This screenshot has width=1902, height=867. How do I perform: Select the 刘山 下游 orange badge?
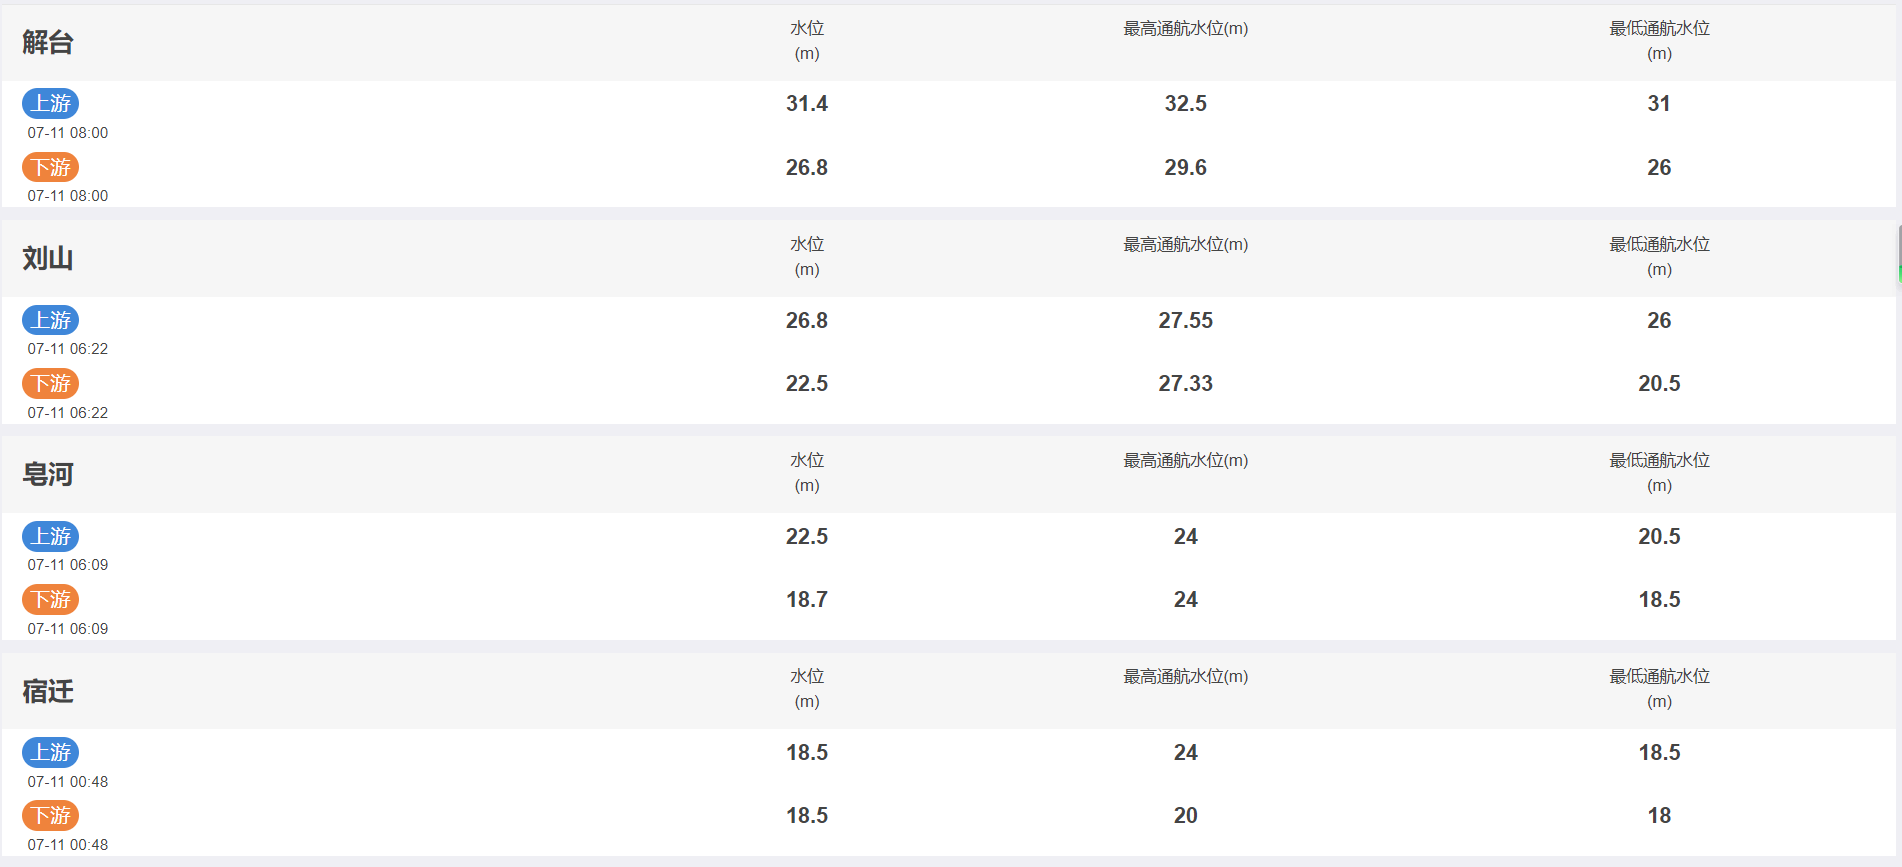(51, 383)
